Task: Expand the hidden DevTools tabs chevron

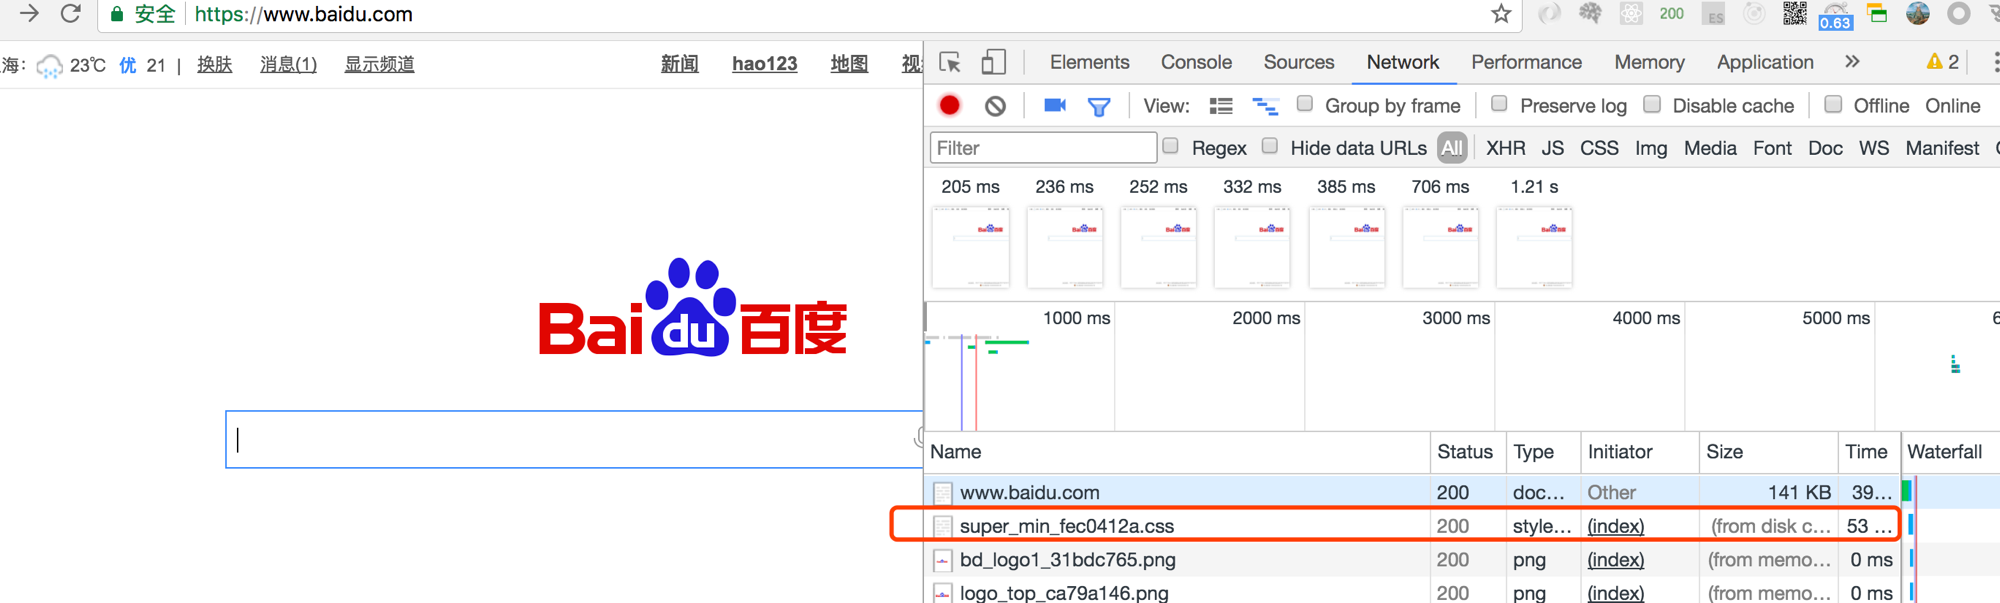Action: pos(1852,62)
